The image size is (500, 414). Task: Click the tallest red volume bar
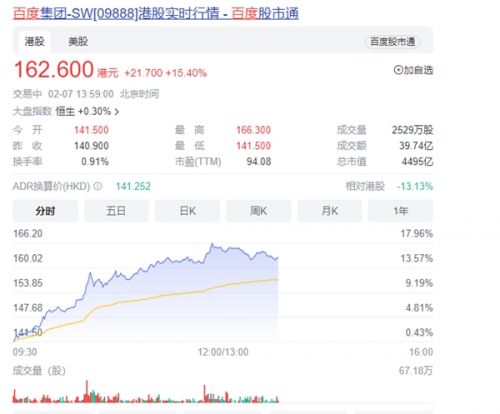(x=87, y=391)
